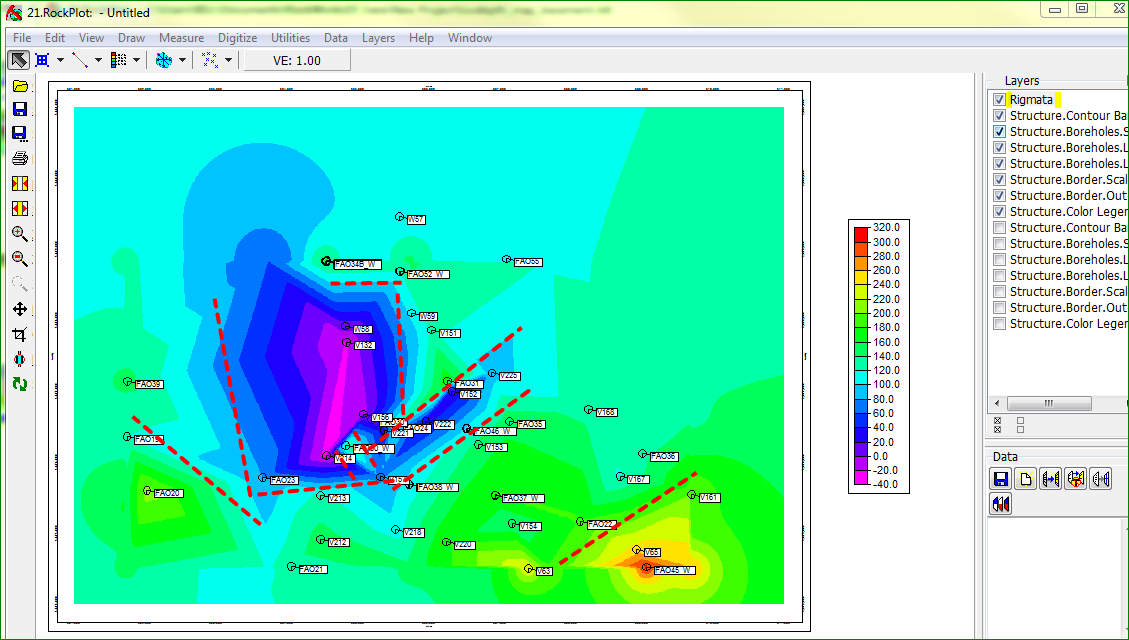Click the Save As floppy with dots

(x=20, y=134)
